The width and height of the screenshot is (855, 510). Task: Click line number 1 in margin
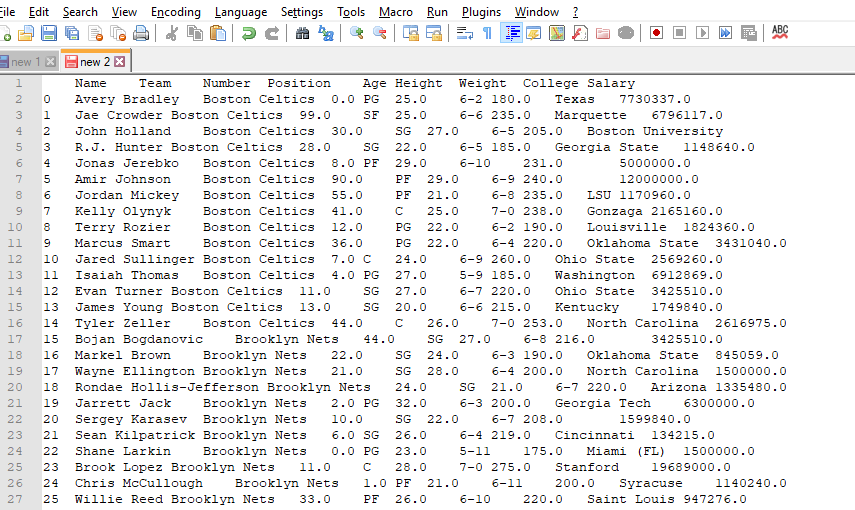19,83
